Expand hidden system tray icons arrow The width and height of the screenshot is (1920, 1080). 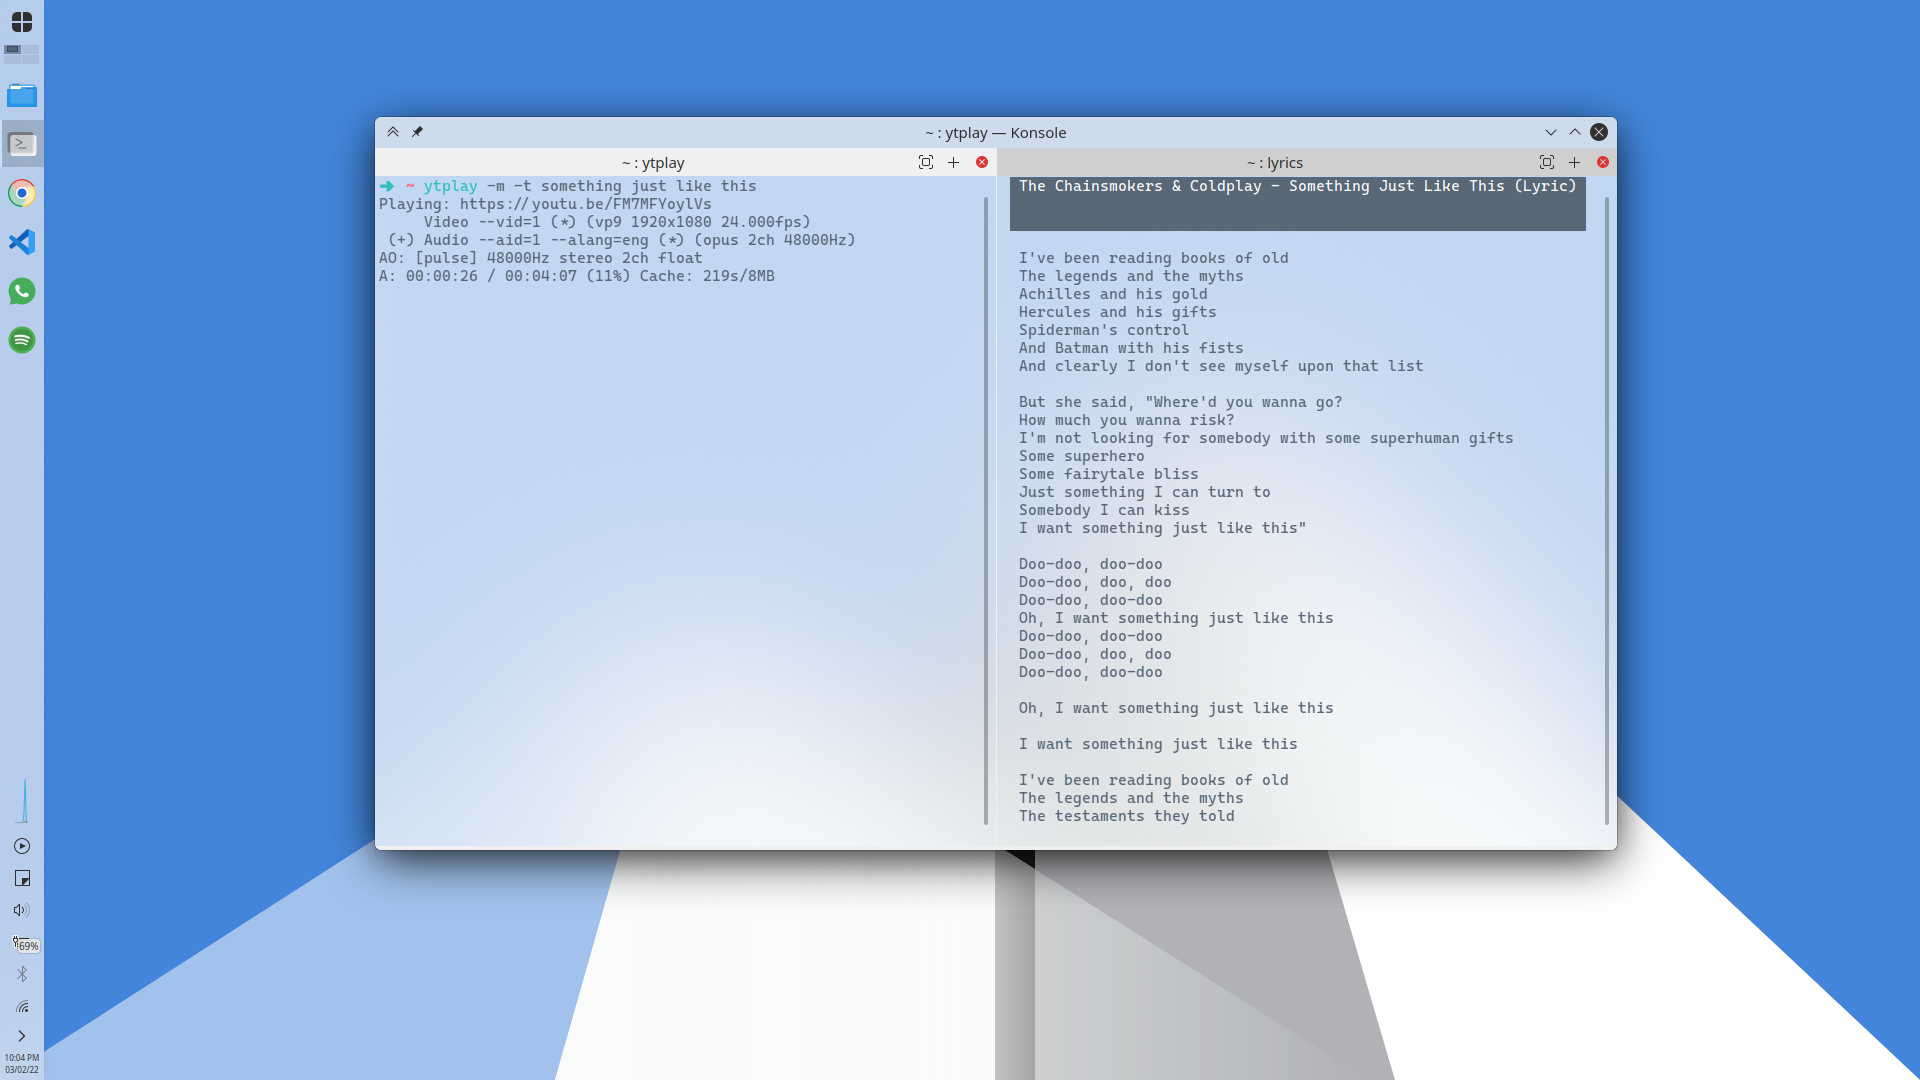(x=22, y=1036)
